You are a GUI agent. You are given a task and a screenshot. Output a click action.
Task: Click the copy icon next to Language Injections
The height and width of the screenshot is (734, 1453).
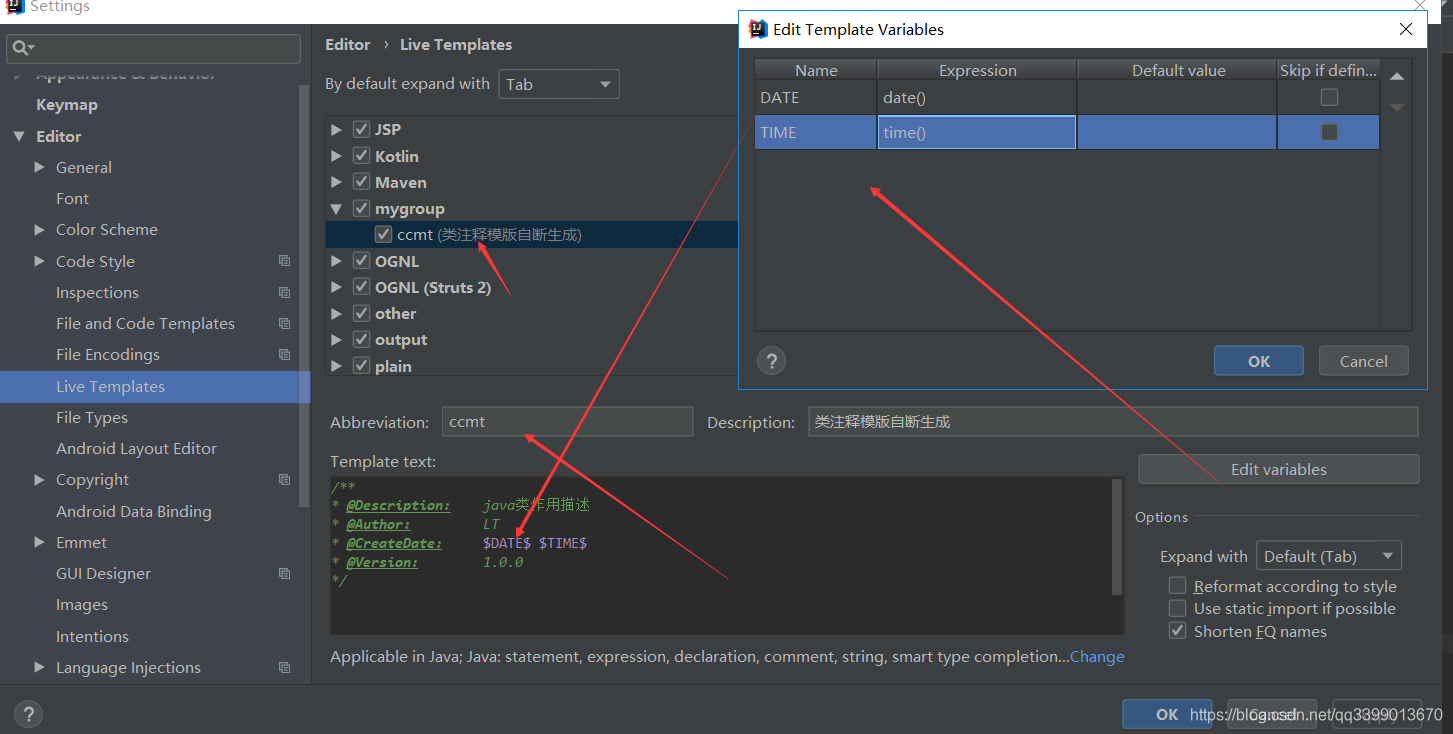(x=284, y=667)
